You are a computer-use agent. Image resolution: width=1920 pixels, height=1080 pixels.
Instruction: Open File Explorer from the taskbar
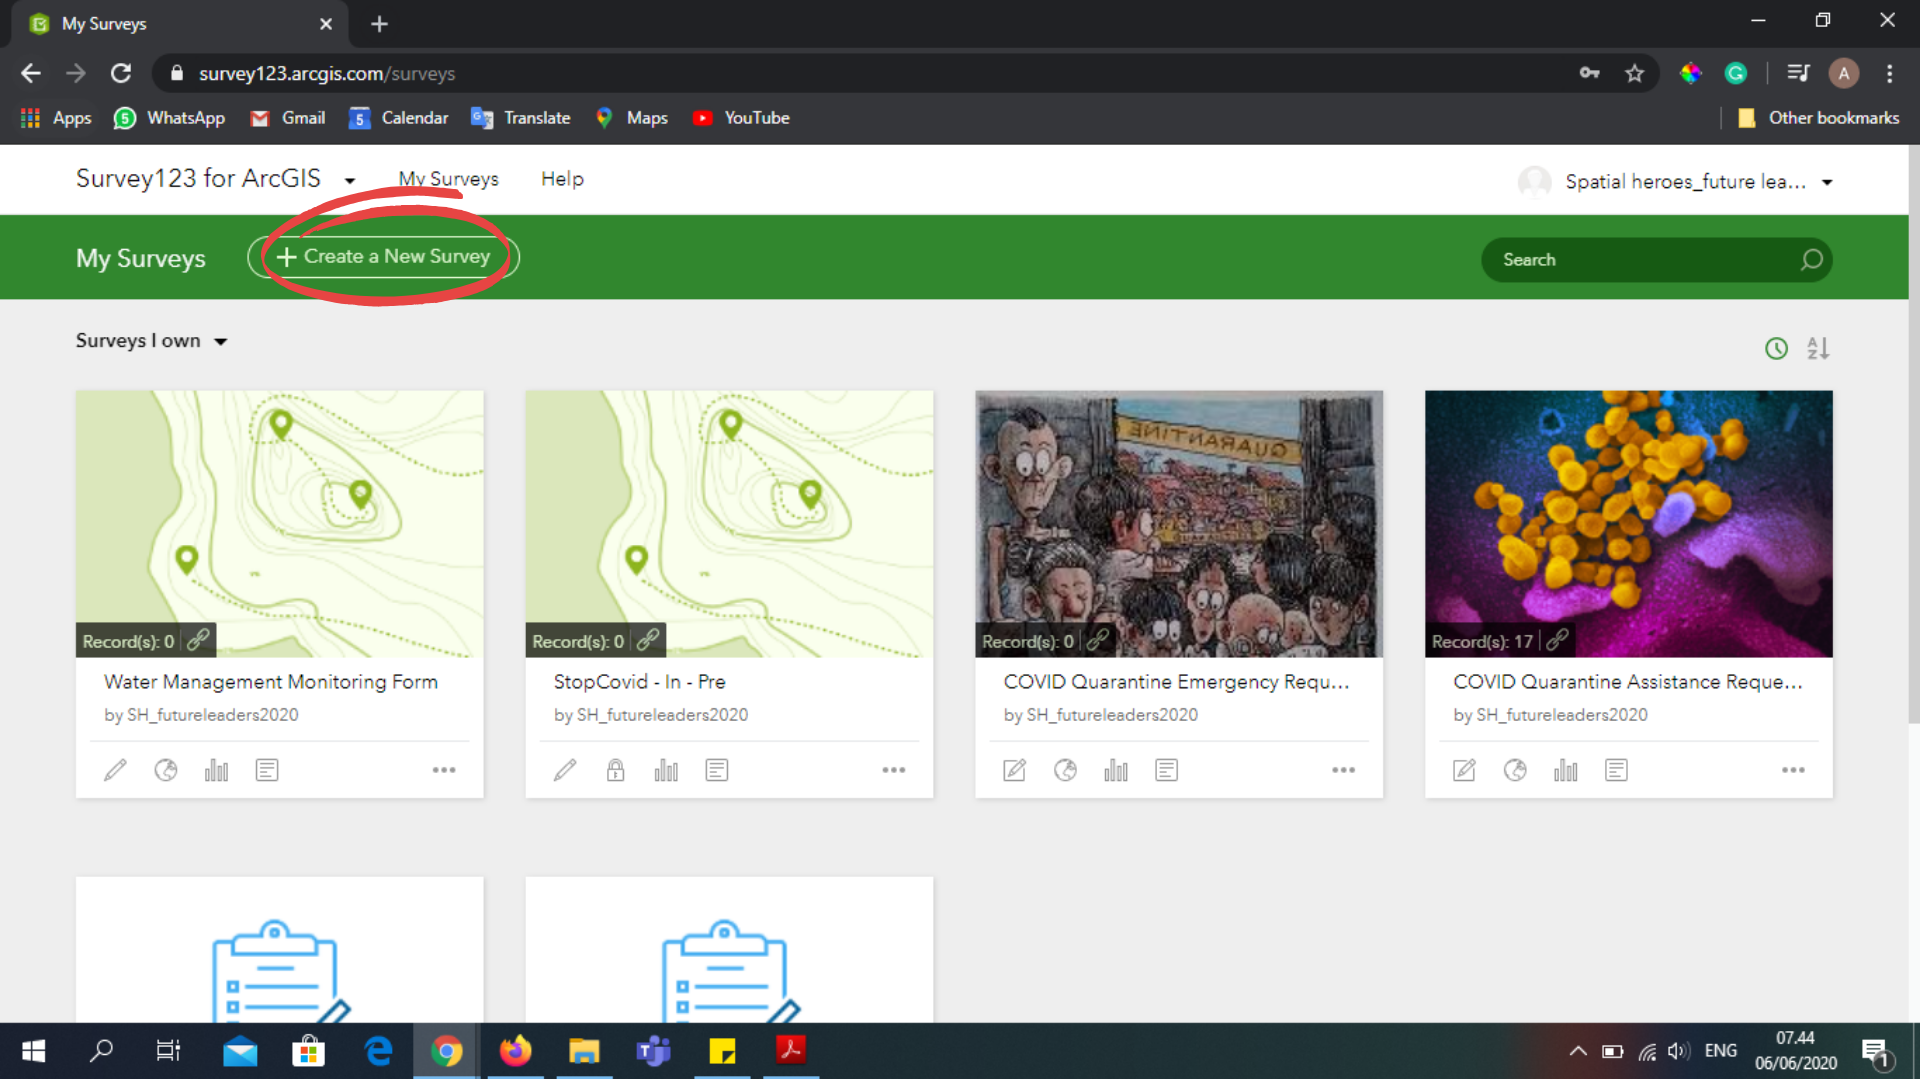tap(584, 1051)
